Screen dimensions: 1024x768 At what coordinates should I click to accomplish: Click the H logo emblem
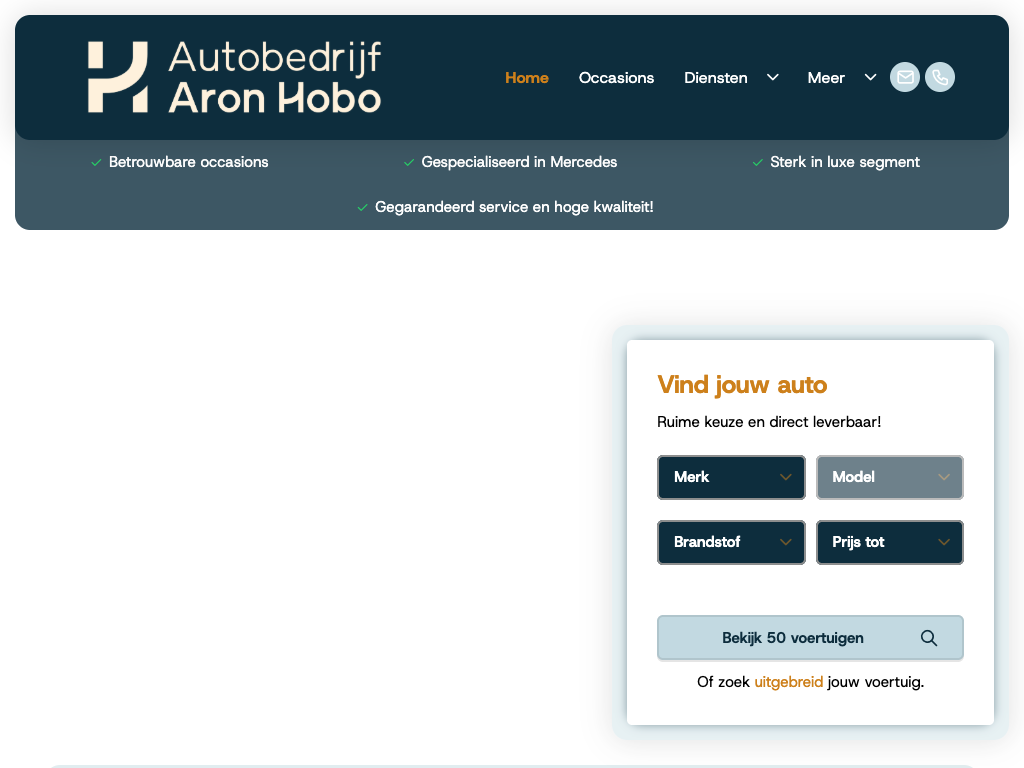(x=118, y=77)
